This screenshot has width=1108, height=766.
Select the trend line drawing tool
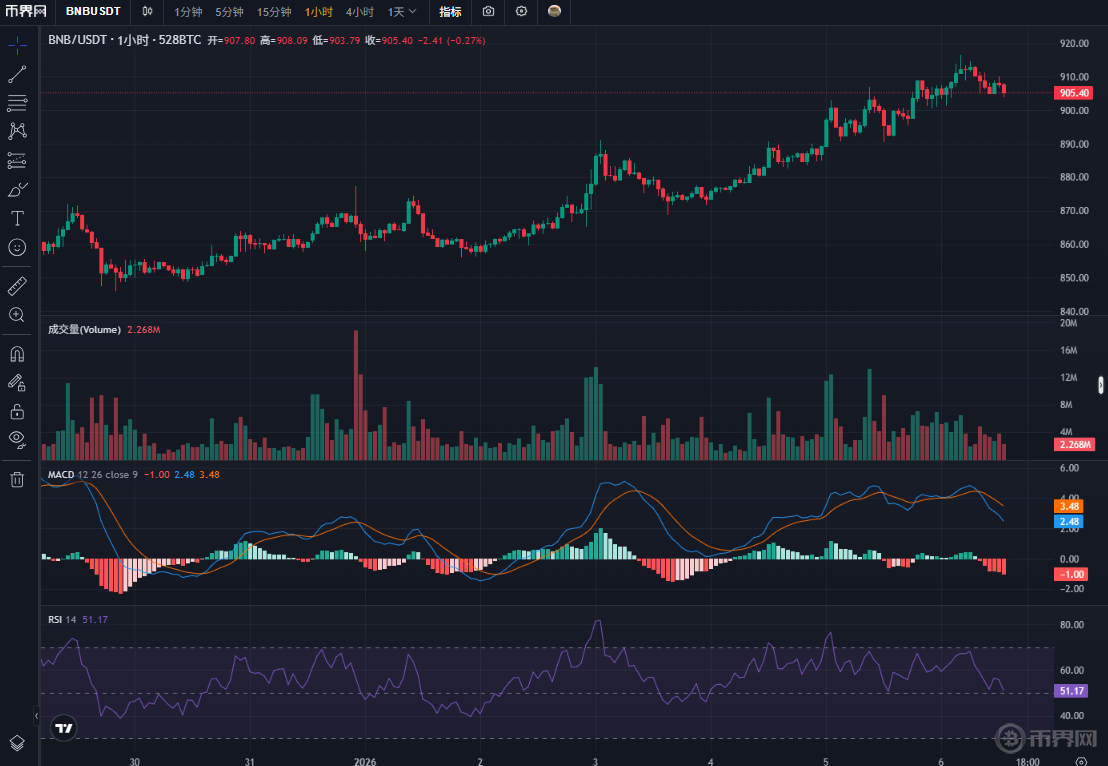17,74
